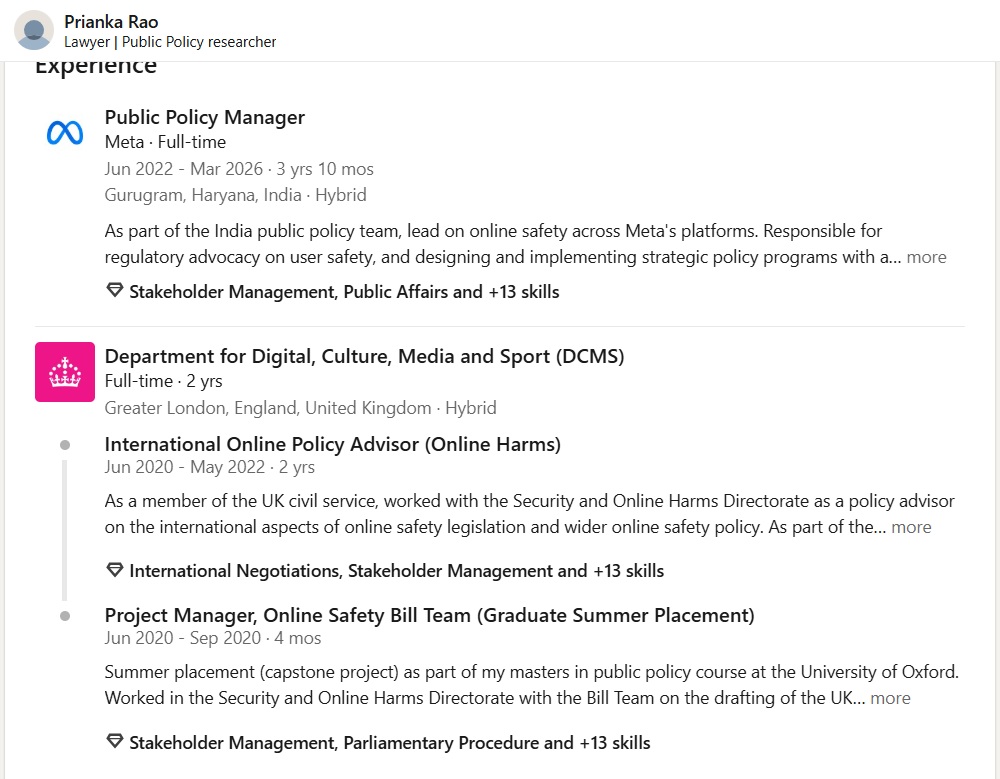Click the International Online Policy Advisor title

pyautogui.click(x=332, y=444)
